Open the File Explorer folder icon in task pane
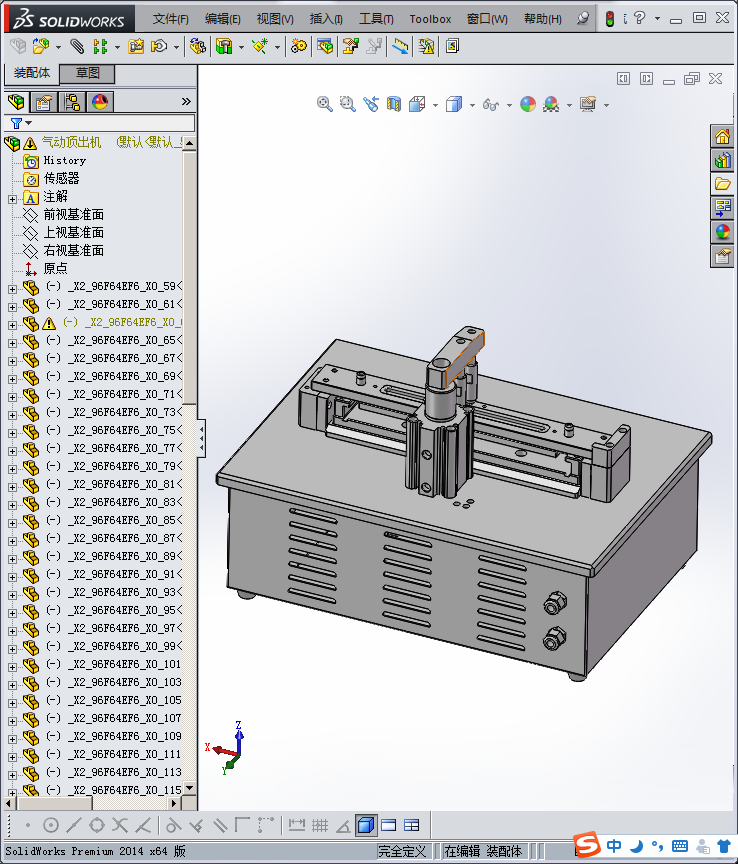Image resolution: width=738 pixels, height=864 pixels. pos(722,184)
